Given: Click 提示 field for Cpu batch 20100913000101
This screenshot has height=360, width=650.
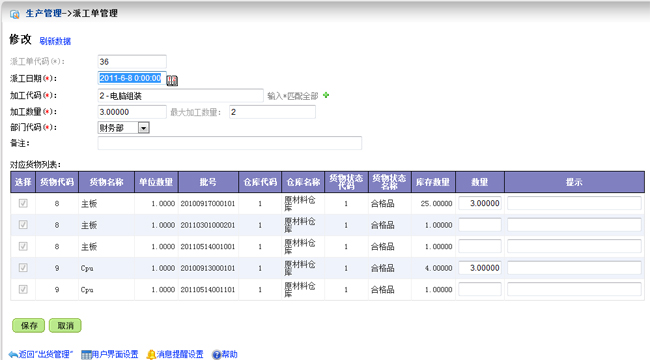Looking at the screenshot, I should 574,268.
